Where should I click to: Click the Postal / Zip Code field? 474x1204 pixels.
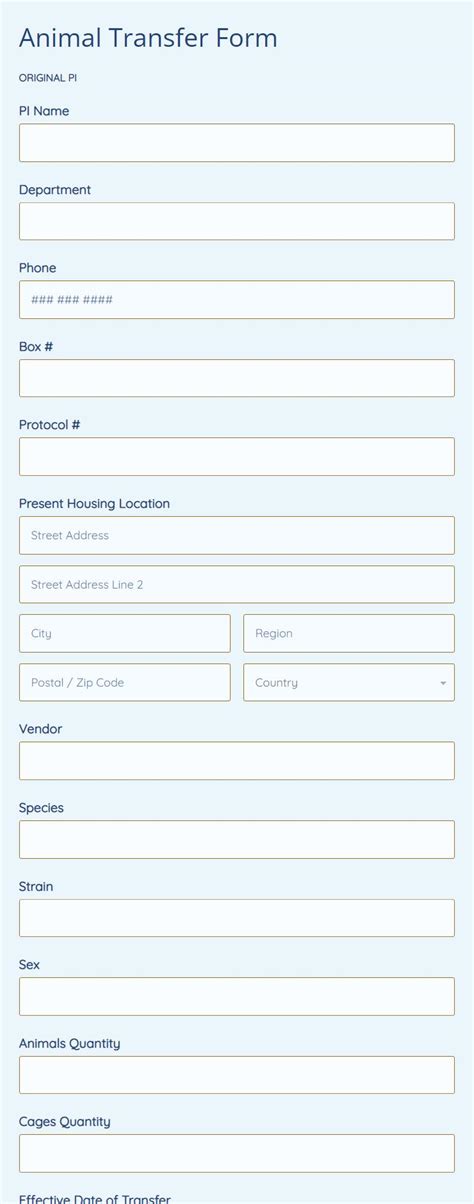click(125, 682)
